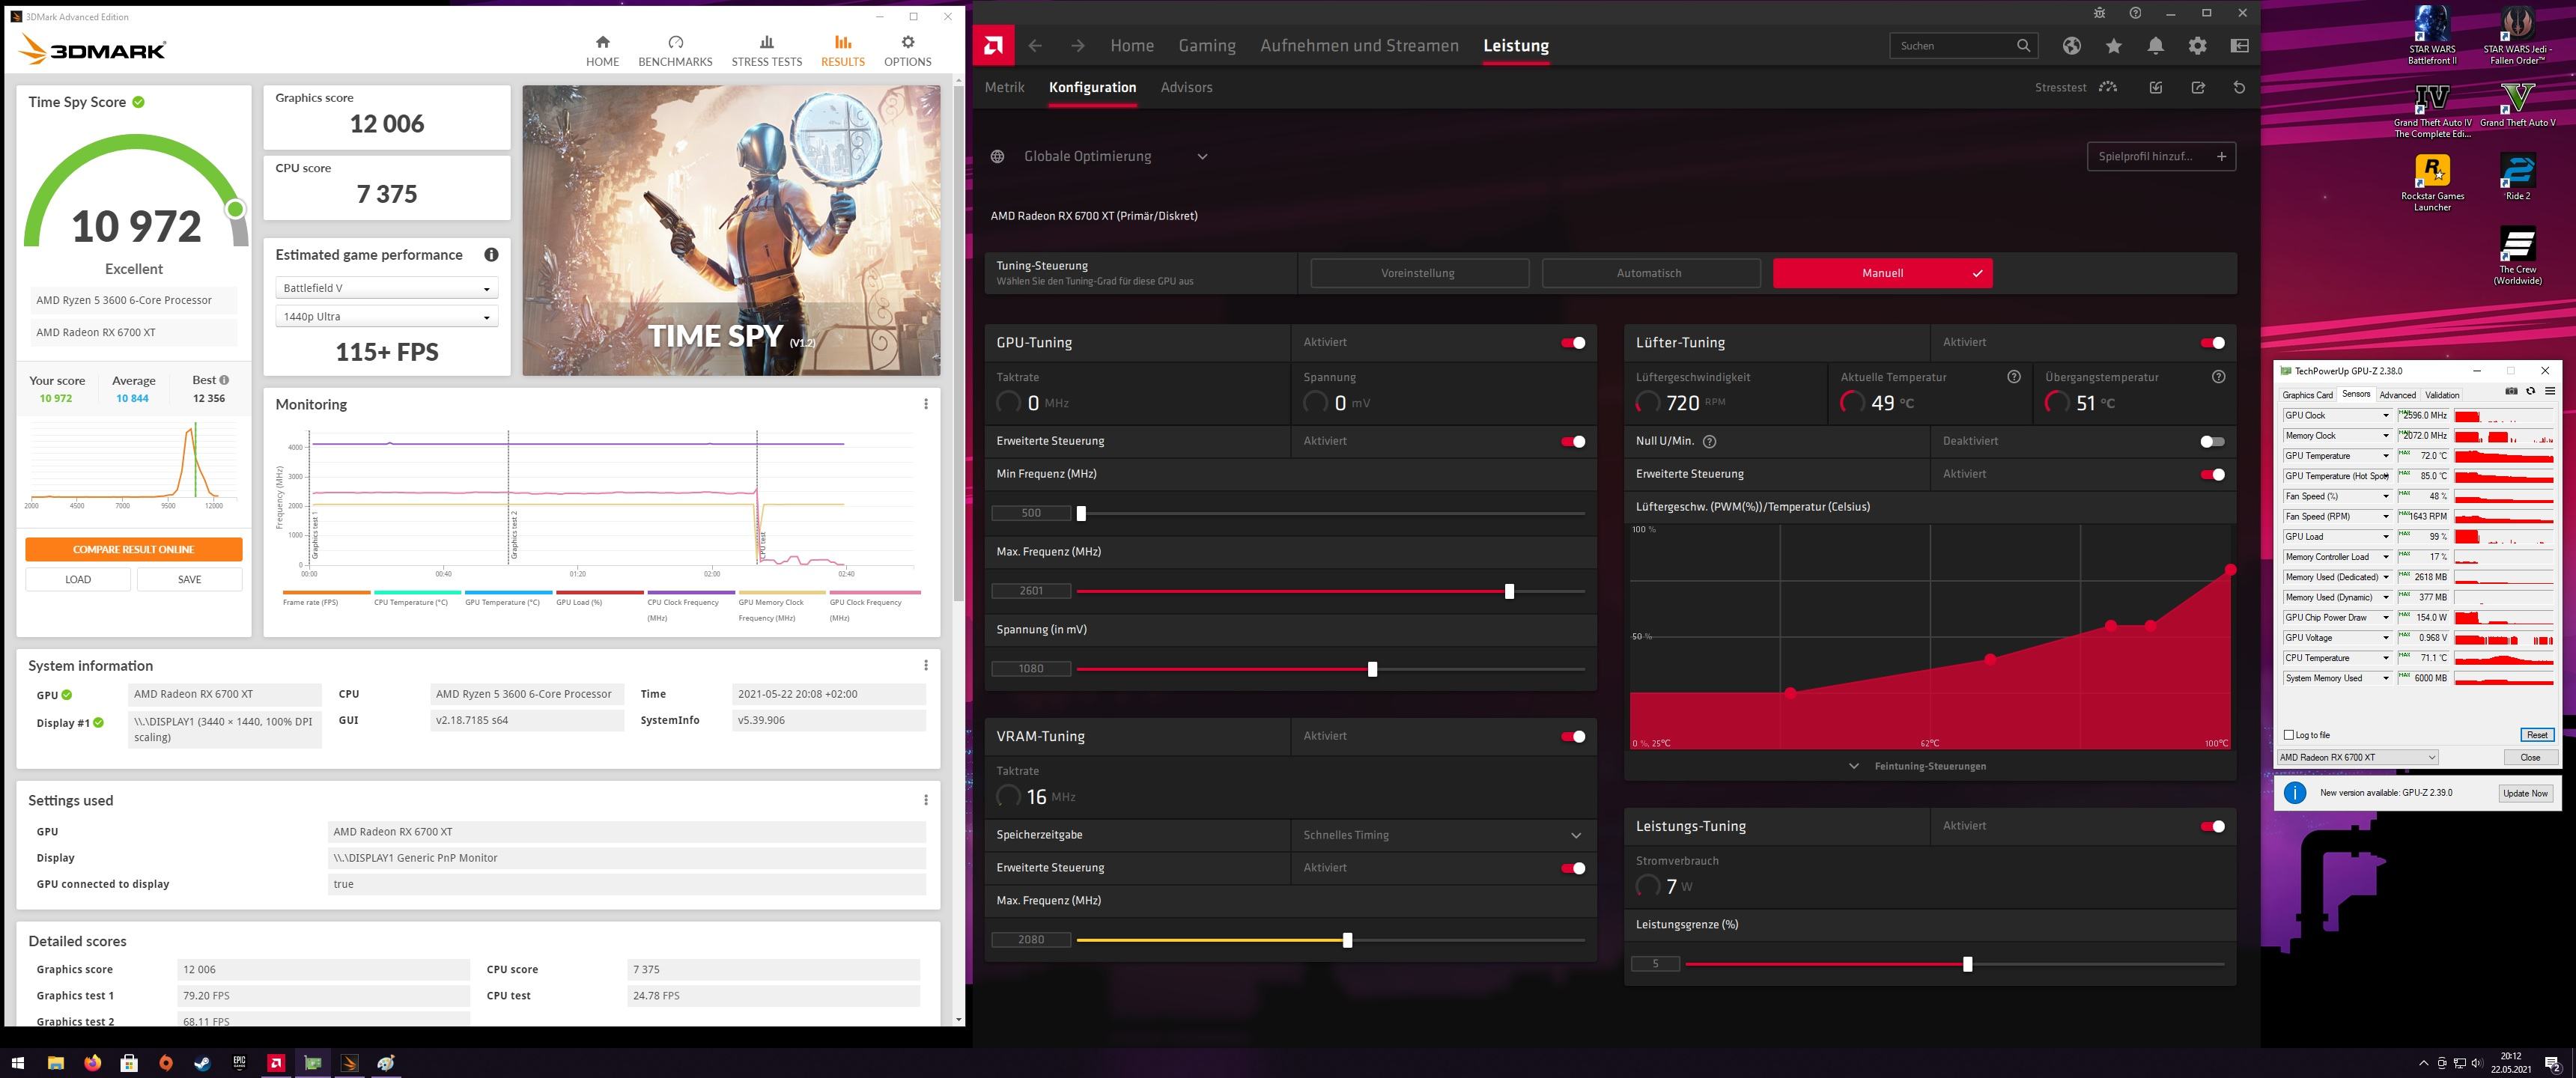Disable the GPU-Tuning toggle
The image size is (2576, 1078).
click(x=1572, y=343)
